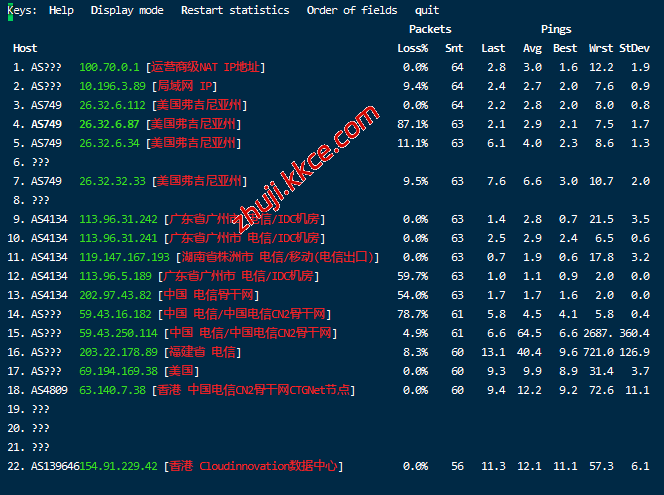Click the Wrst column header
The image size is (664, 495).
tap(601, 48)
